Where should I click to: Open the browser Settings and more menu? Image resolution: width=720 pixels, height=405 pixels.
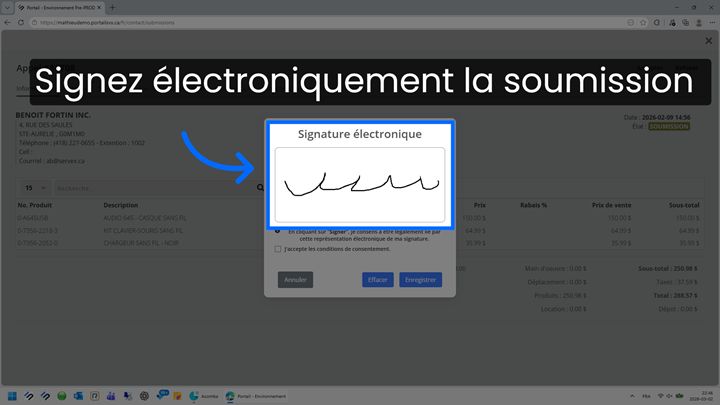coord(712,22)
